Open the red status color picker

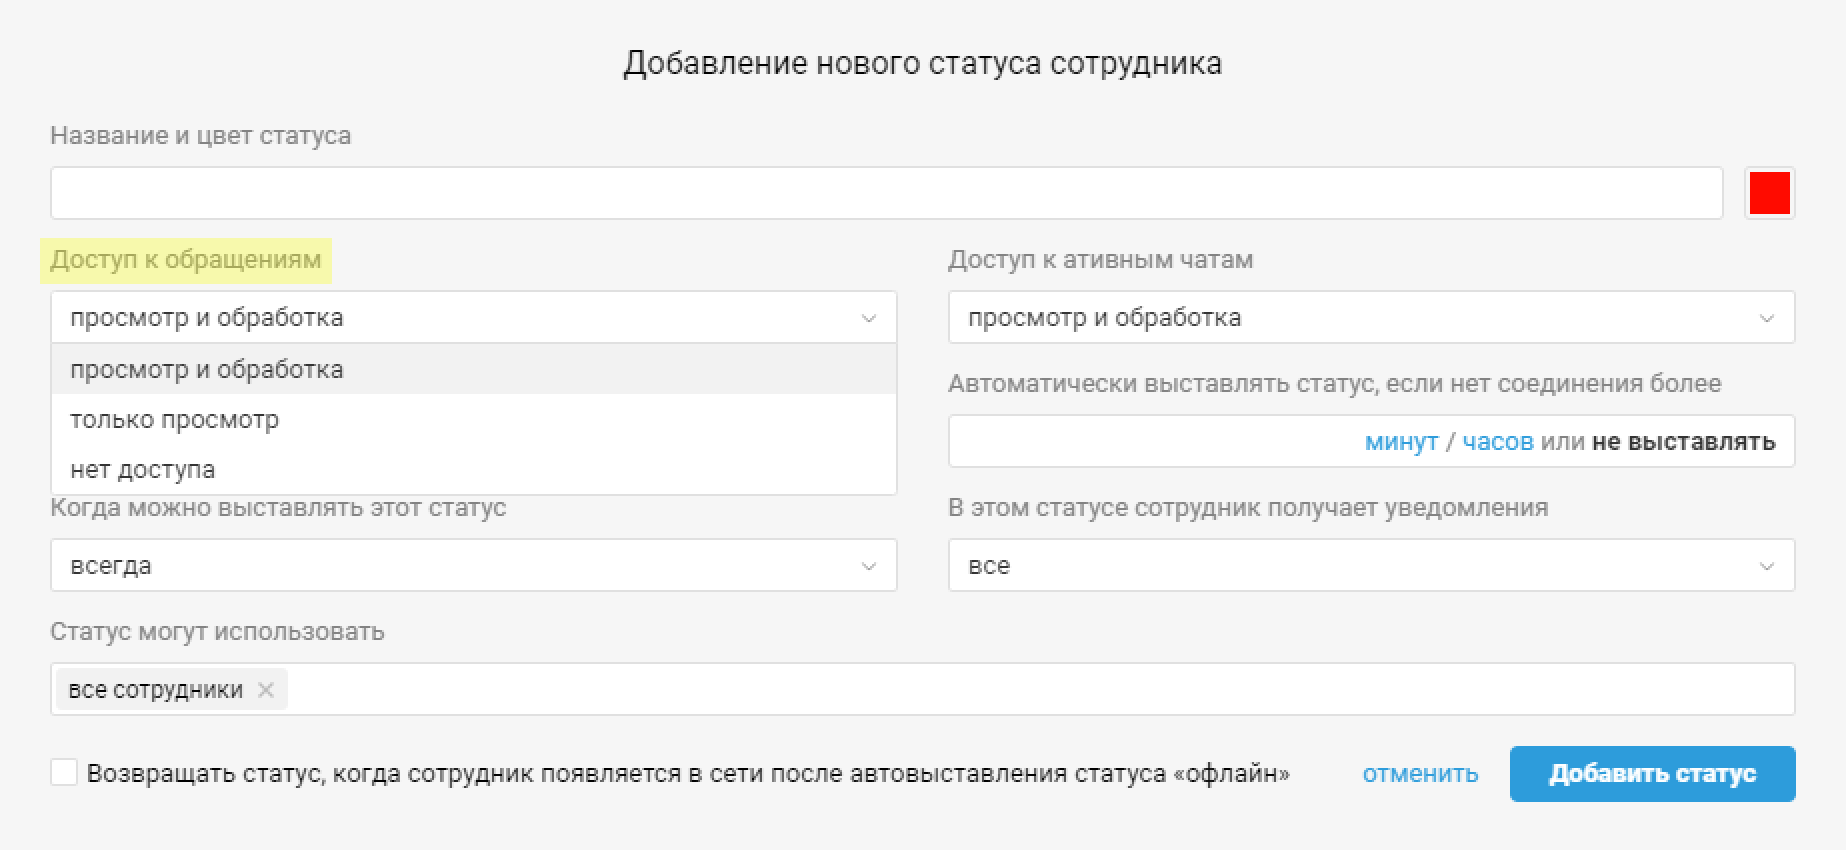tap(1769, 193)
